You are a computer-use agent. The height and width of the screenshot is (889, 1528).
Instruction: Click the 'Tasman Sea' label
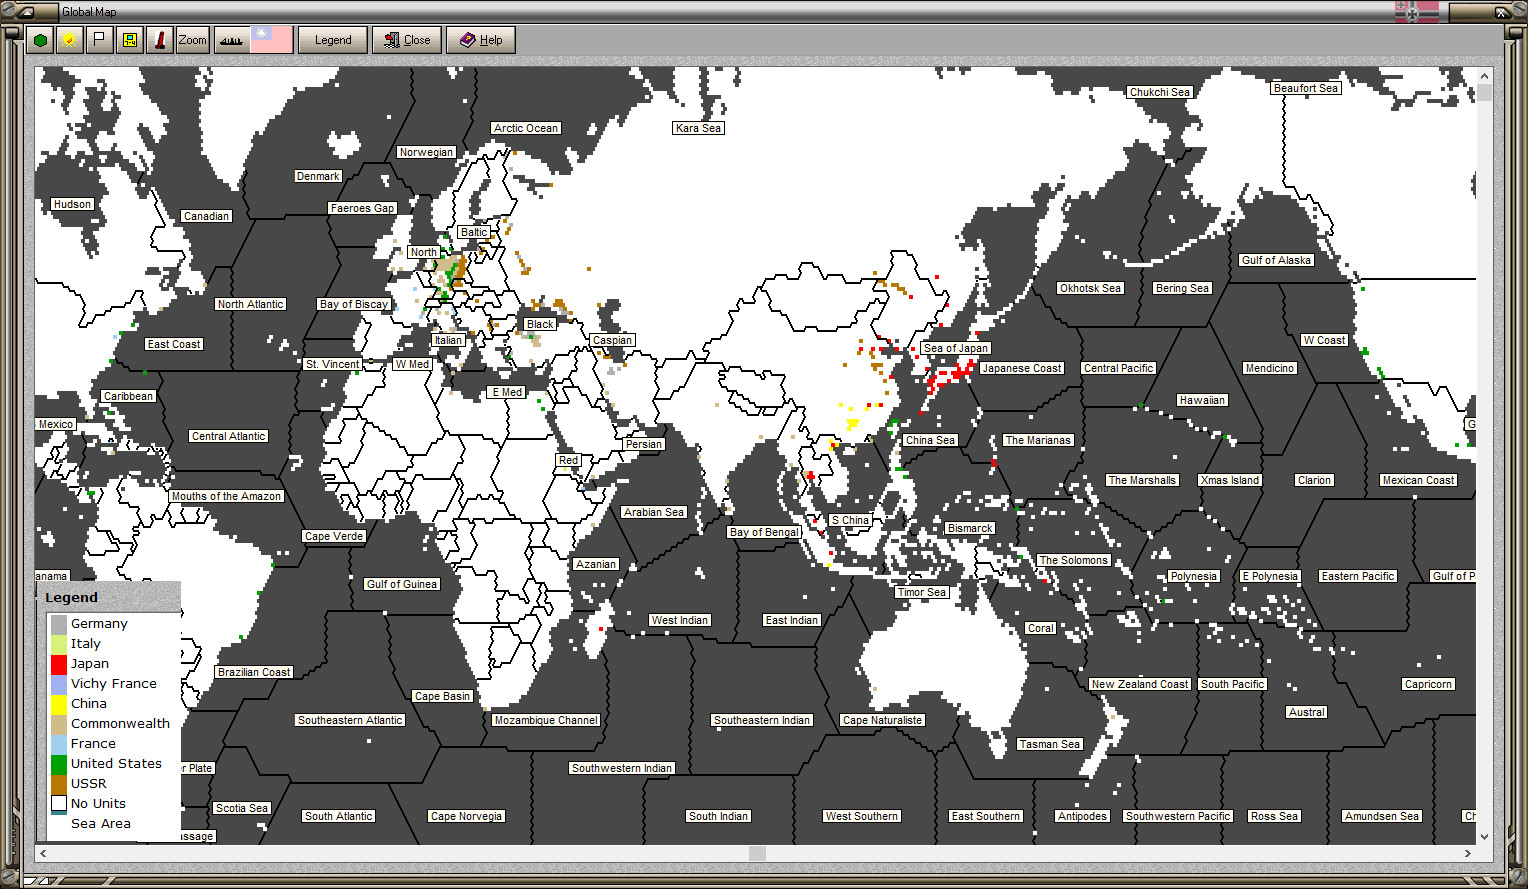point(1050,744)
